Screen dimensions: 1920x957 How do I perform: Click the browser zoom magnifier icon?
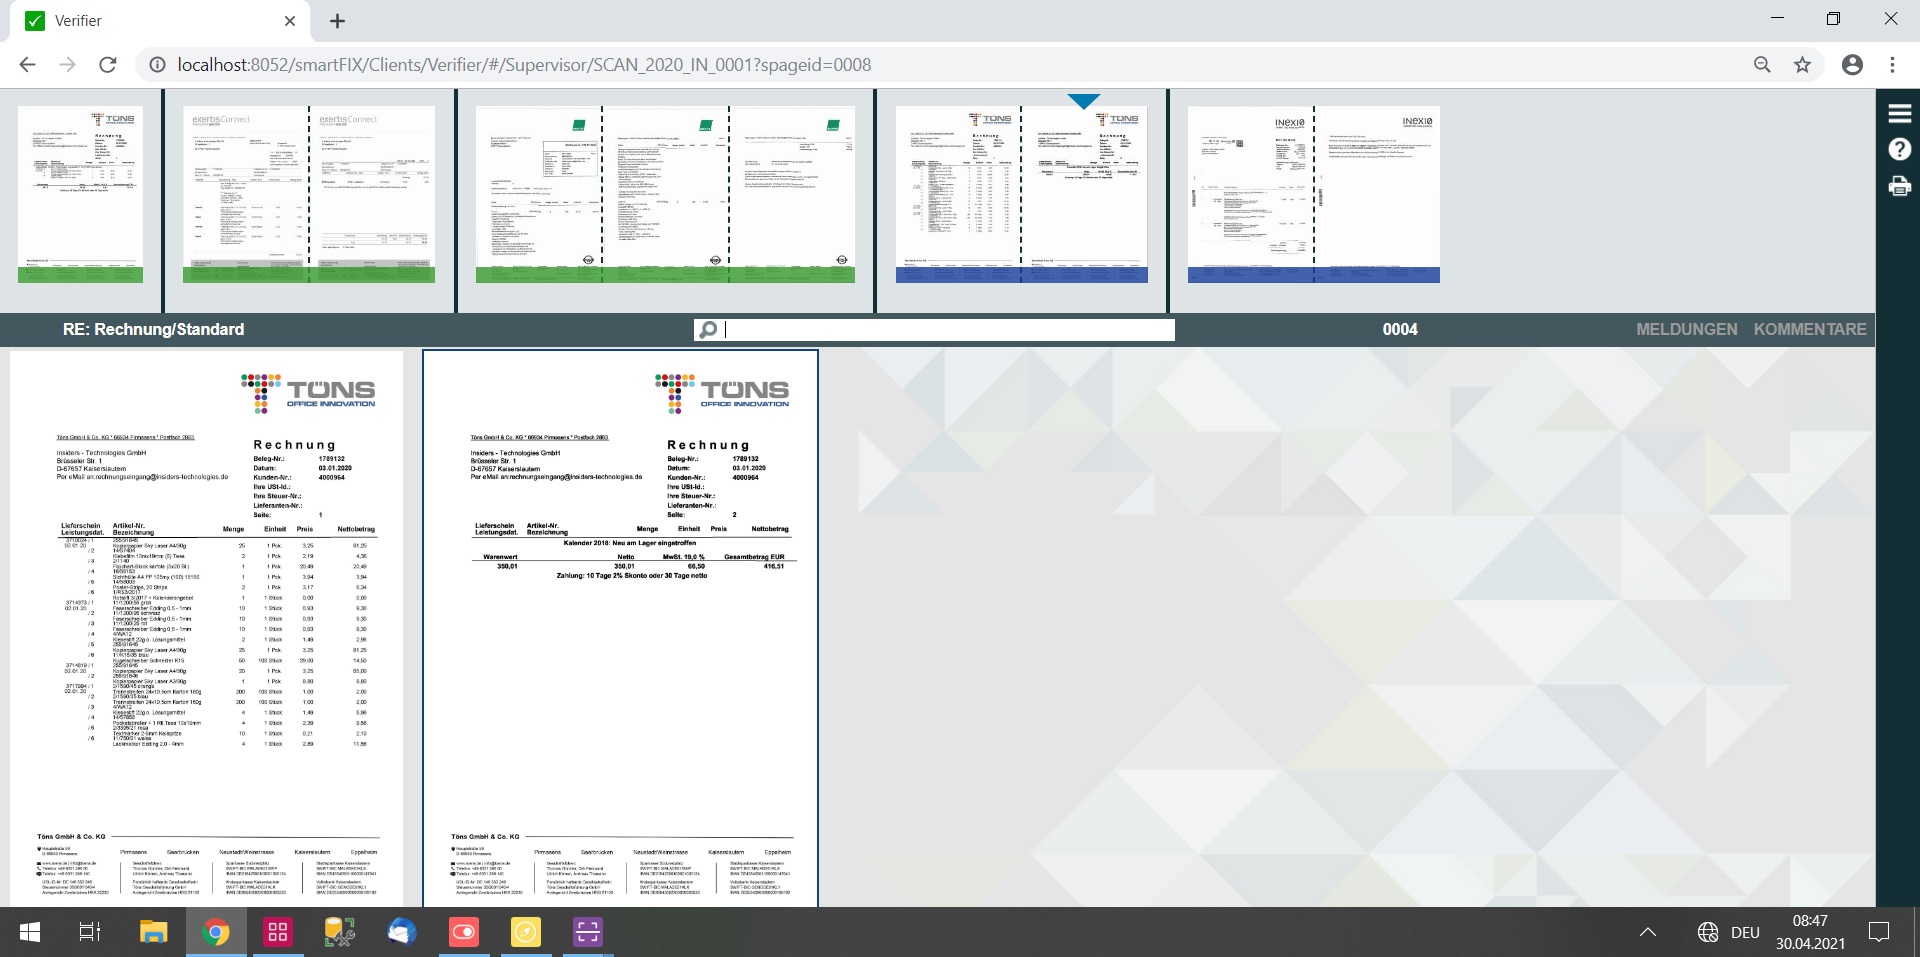pos(1762,65)
